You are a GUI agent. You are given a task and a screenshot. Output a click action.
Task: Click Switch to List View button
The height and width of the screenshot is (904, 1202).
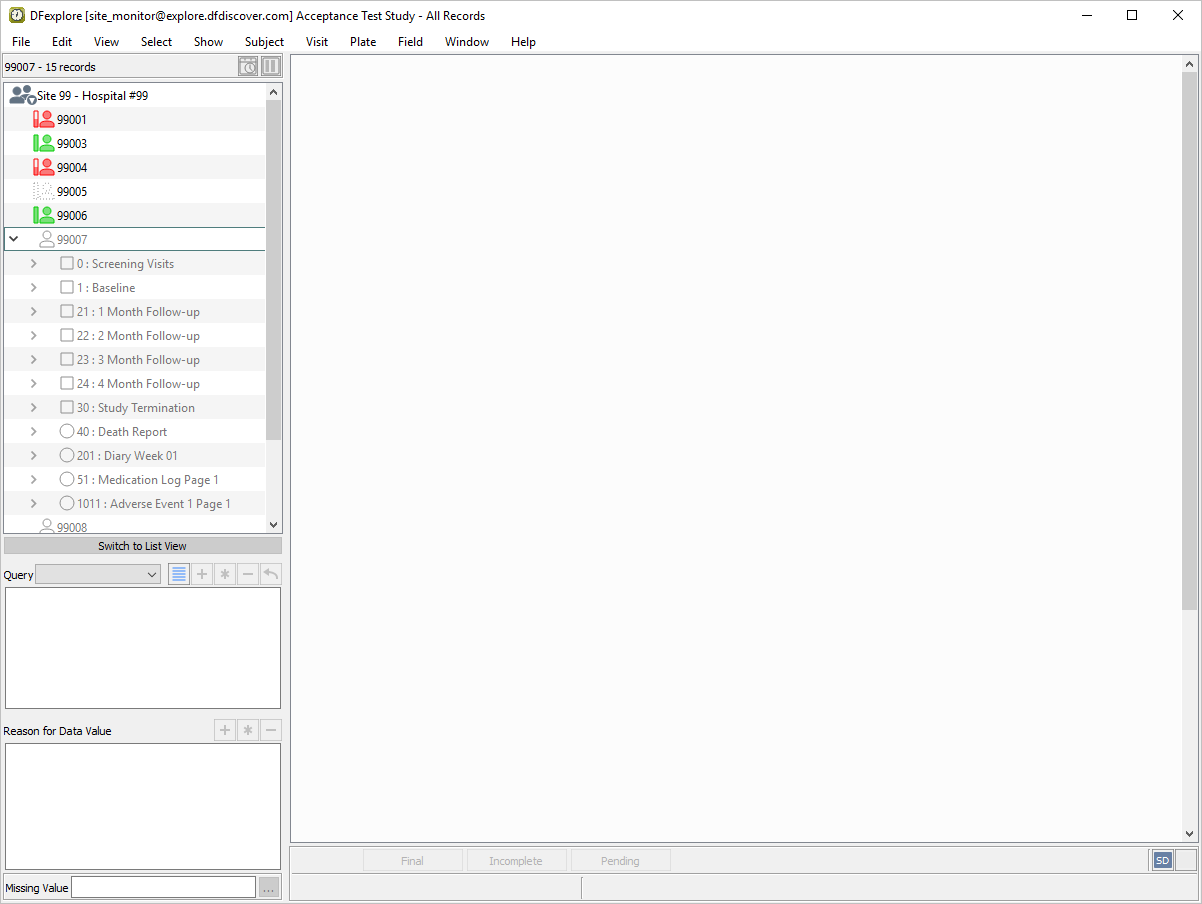pos(143,546)
